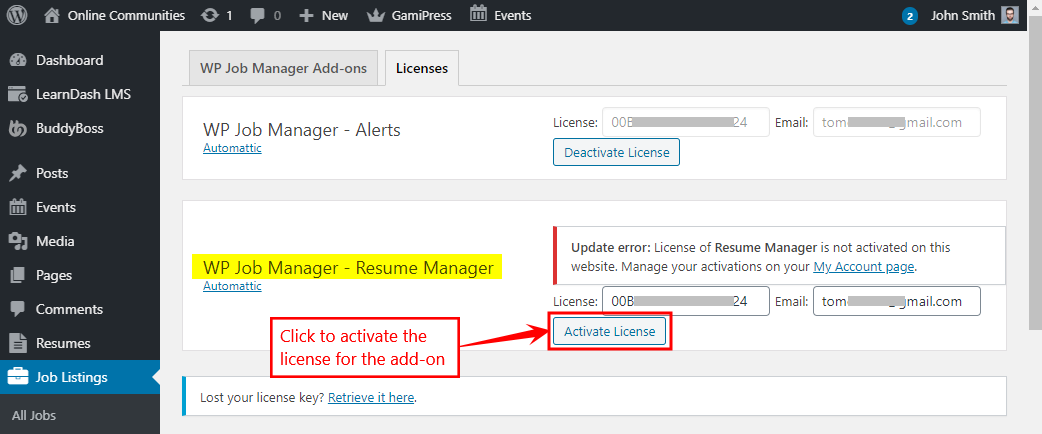Click the Pages sidebar icon
1042x434 pixels.
pyautogui.click(x=17, y=275)
